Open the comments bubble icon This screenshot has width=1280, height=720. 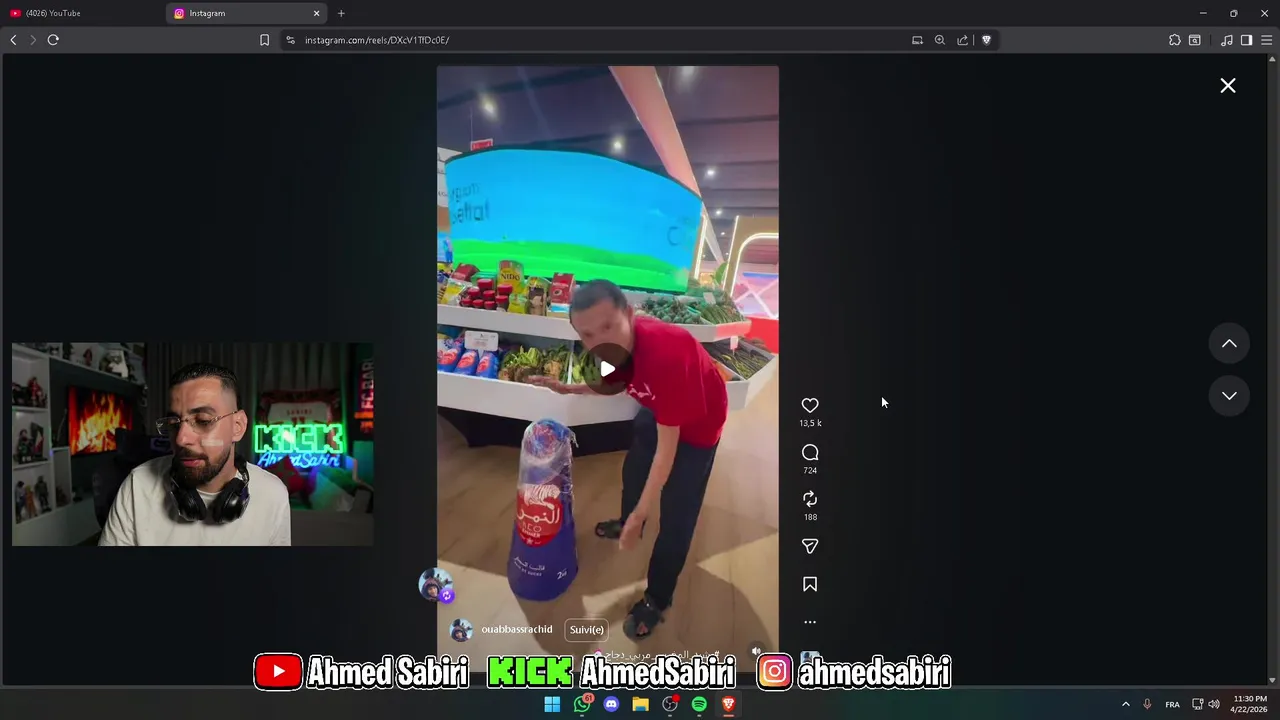click(810, 452)
